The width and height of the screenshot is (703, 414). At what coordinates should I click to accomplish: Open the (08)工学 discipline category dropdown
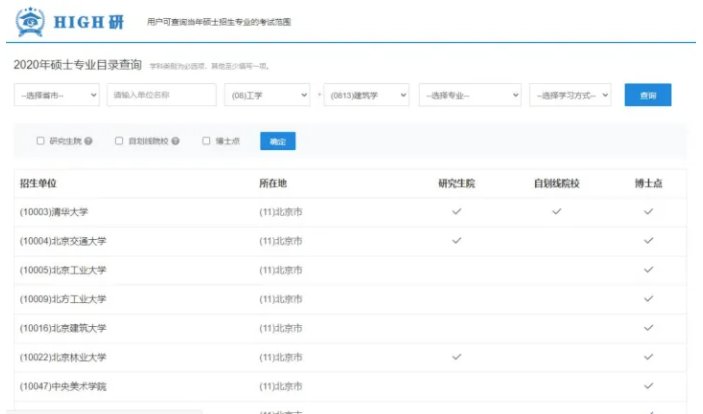pos(267,95)
